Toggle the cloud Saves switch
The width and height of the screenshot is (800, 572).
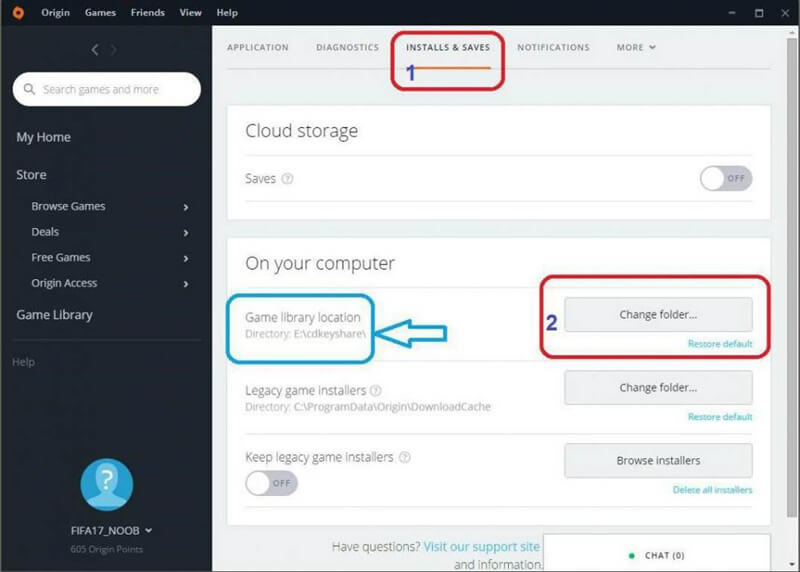click(x=726, y=179)
